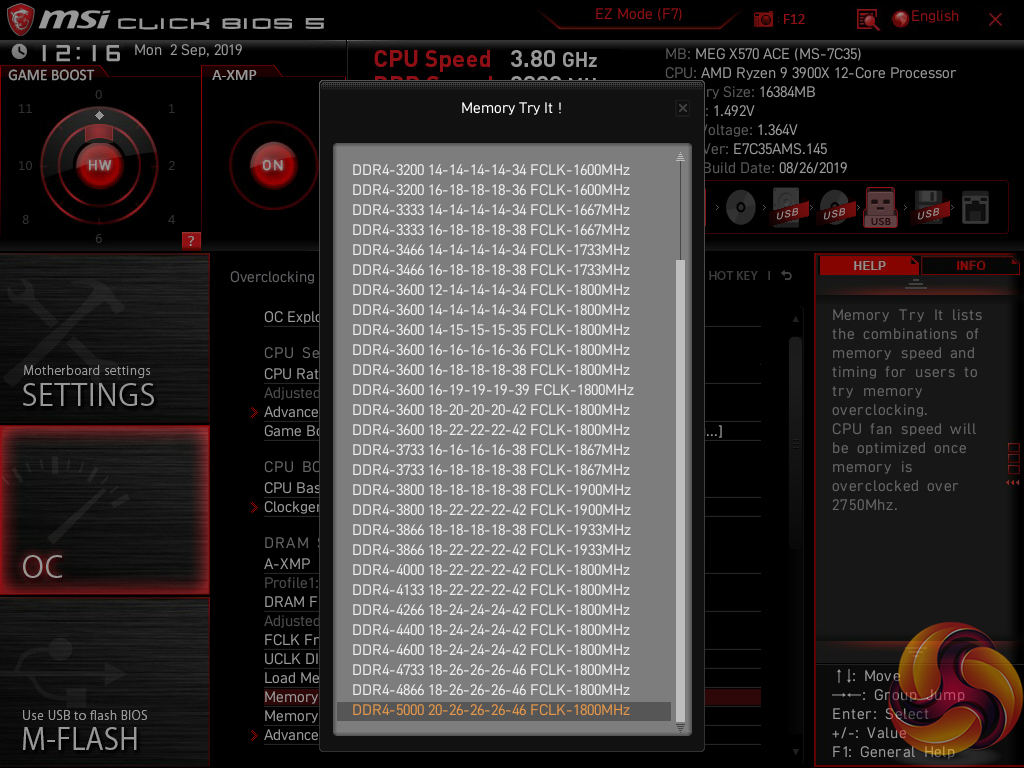Select DDR4-3800 18-18-18-18-38 preset
The width and height of the screenshot is (1024, 768).
click(x=490, y=490)
